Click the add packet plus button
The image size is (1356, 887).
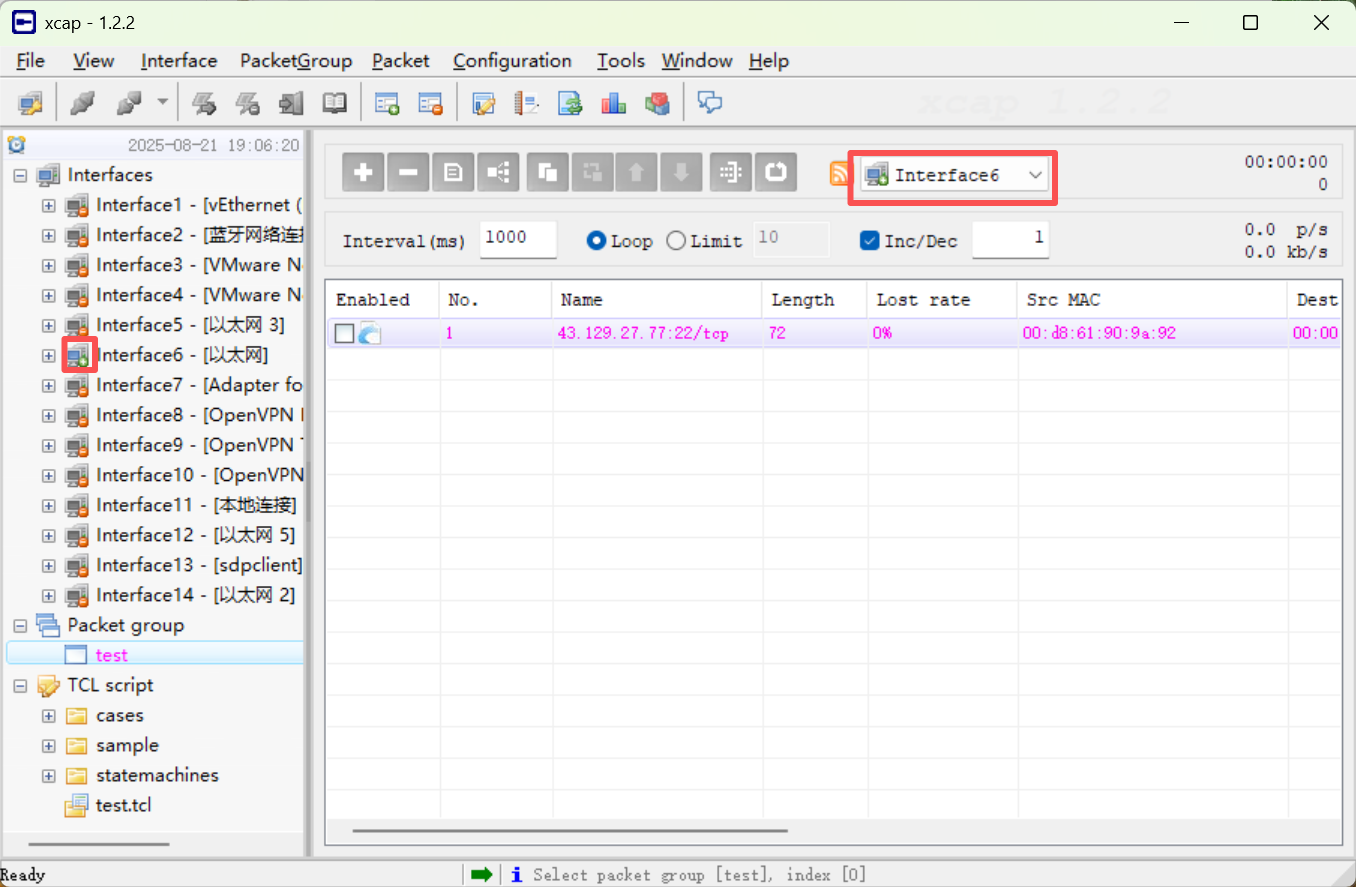click(x=363, y=173)
